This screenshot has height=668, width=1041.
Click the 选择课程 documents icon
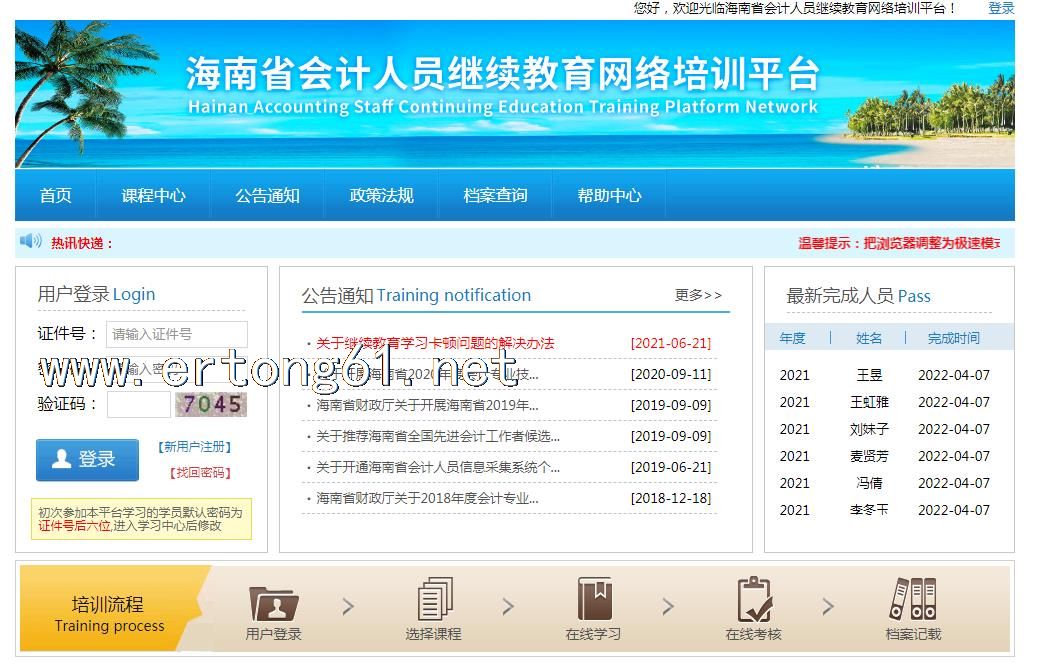[434, 600]
